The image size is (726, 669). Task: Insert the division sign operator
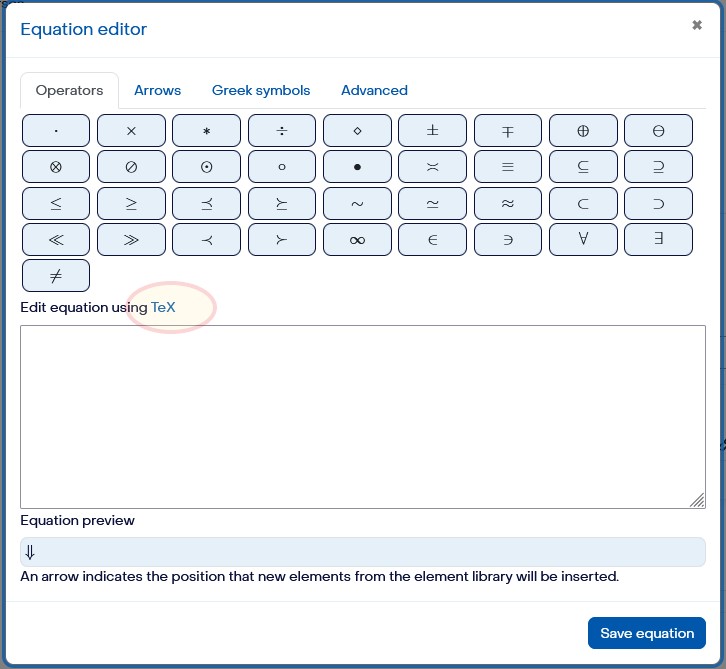click(x=282, y=131)
